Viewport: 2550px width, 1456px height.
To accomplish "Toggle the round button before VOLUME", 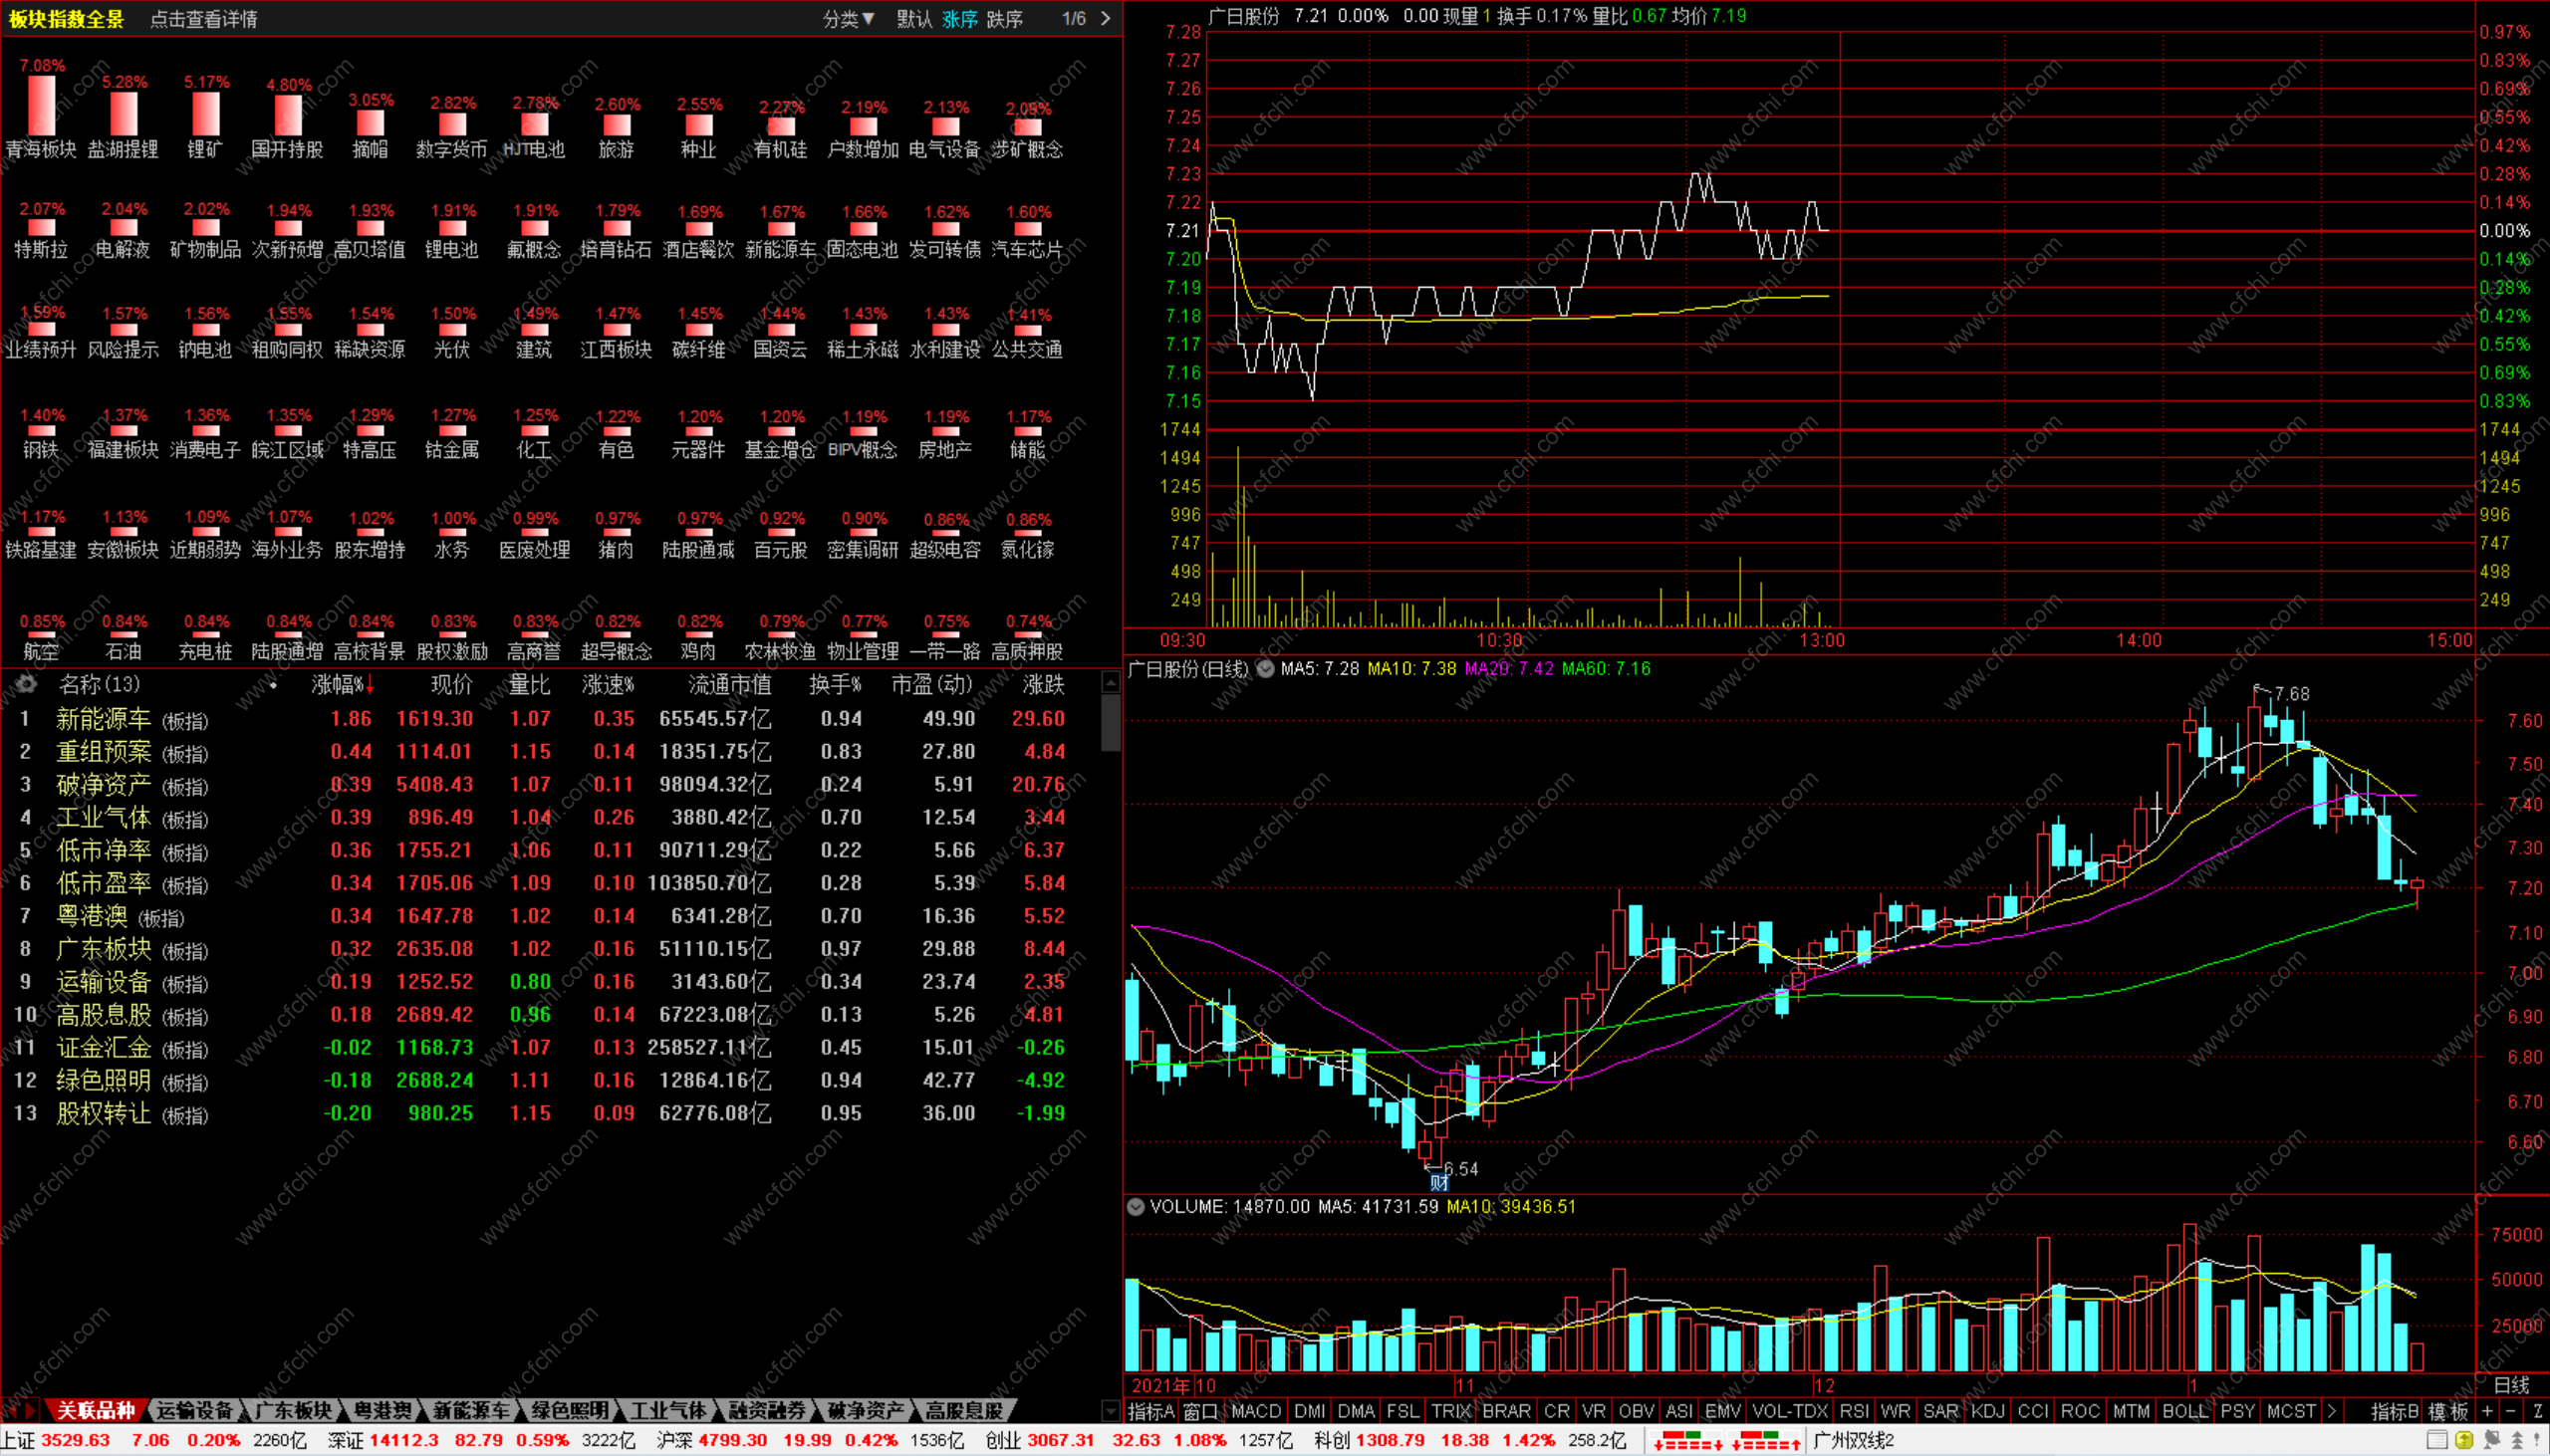I will click(1135, 1207).
